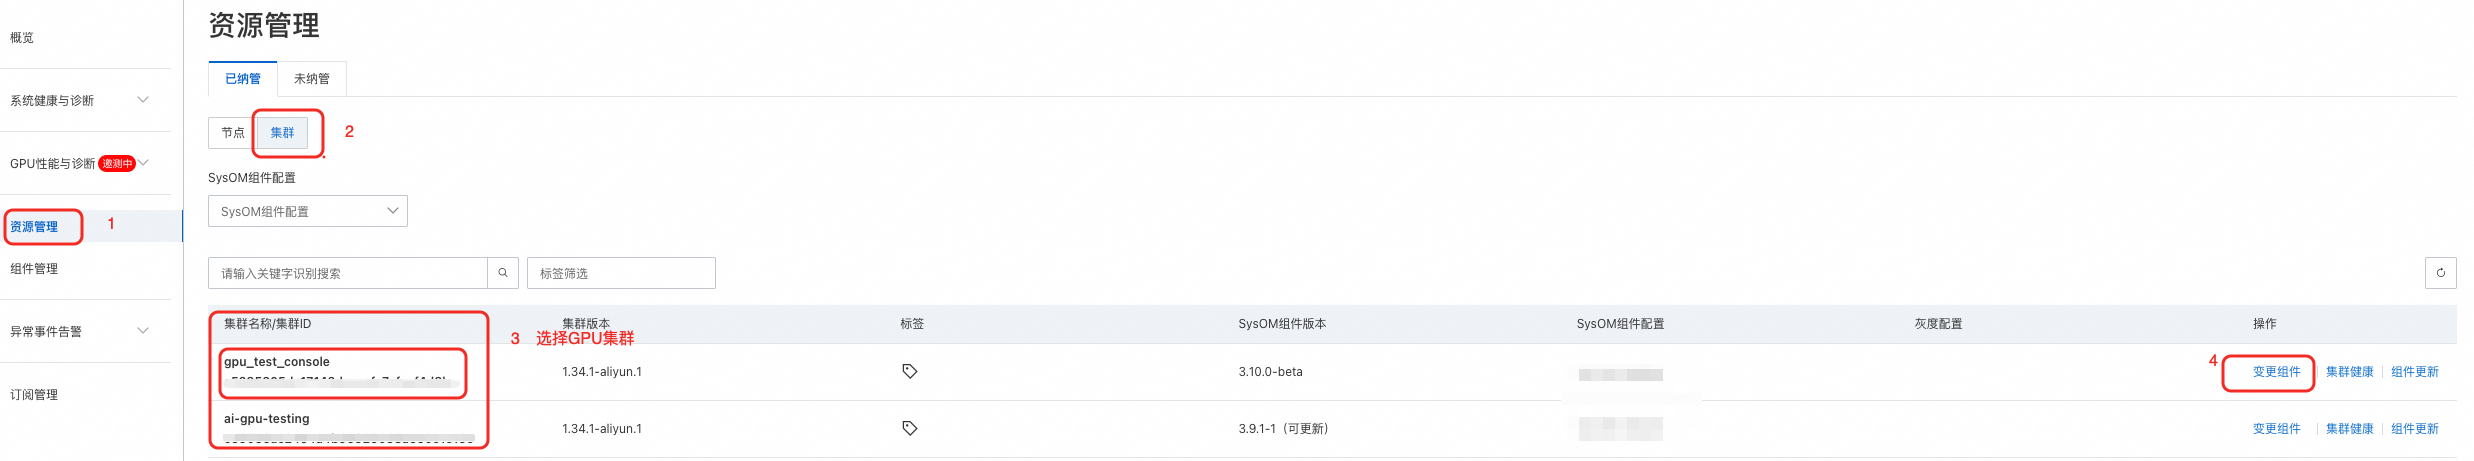
Task: Click the search magnifier icon button
Action: 503,273
